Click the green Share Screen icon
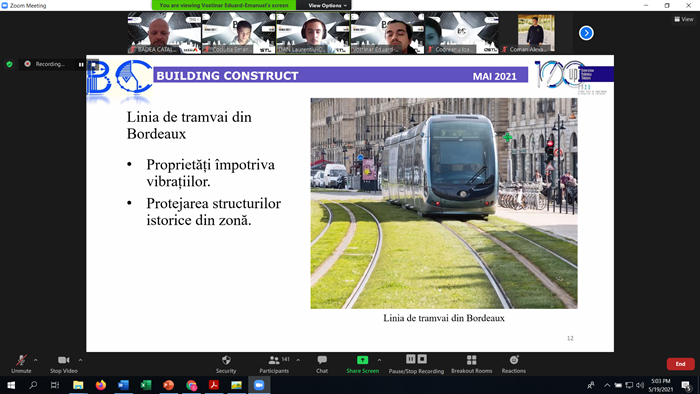This screenshot has width=700, height=394. (362, 360)
